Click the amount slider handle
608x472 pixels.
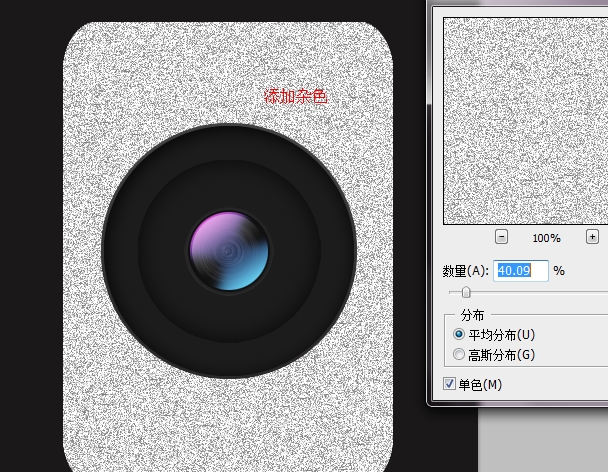pos(466,292)
